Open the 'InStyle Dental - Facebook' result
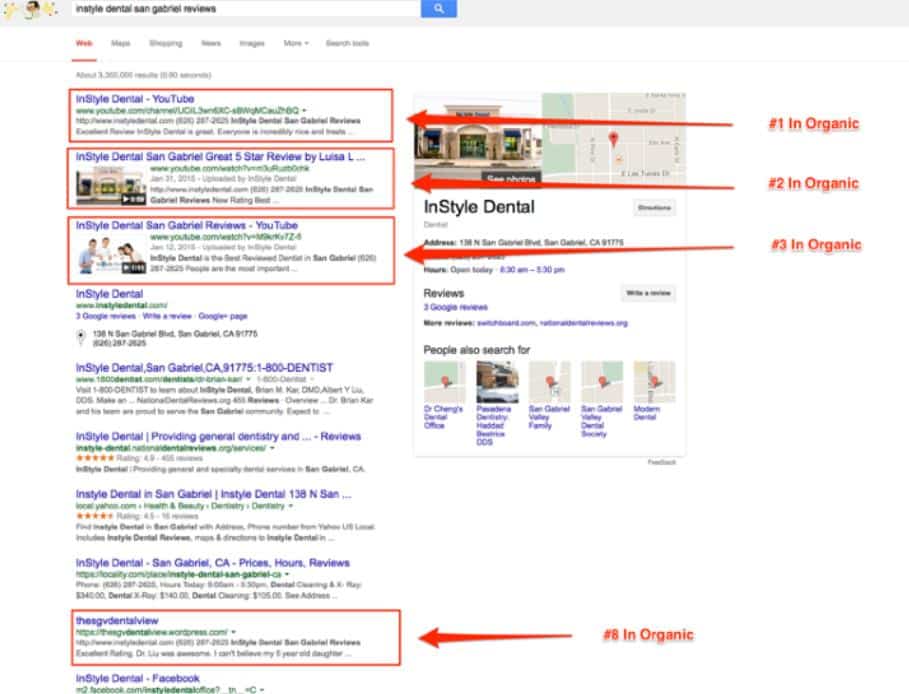909x694 pixels. pos(137,678)
